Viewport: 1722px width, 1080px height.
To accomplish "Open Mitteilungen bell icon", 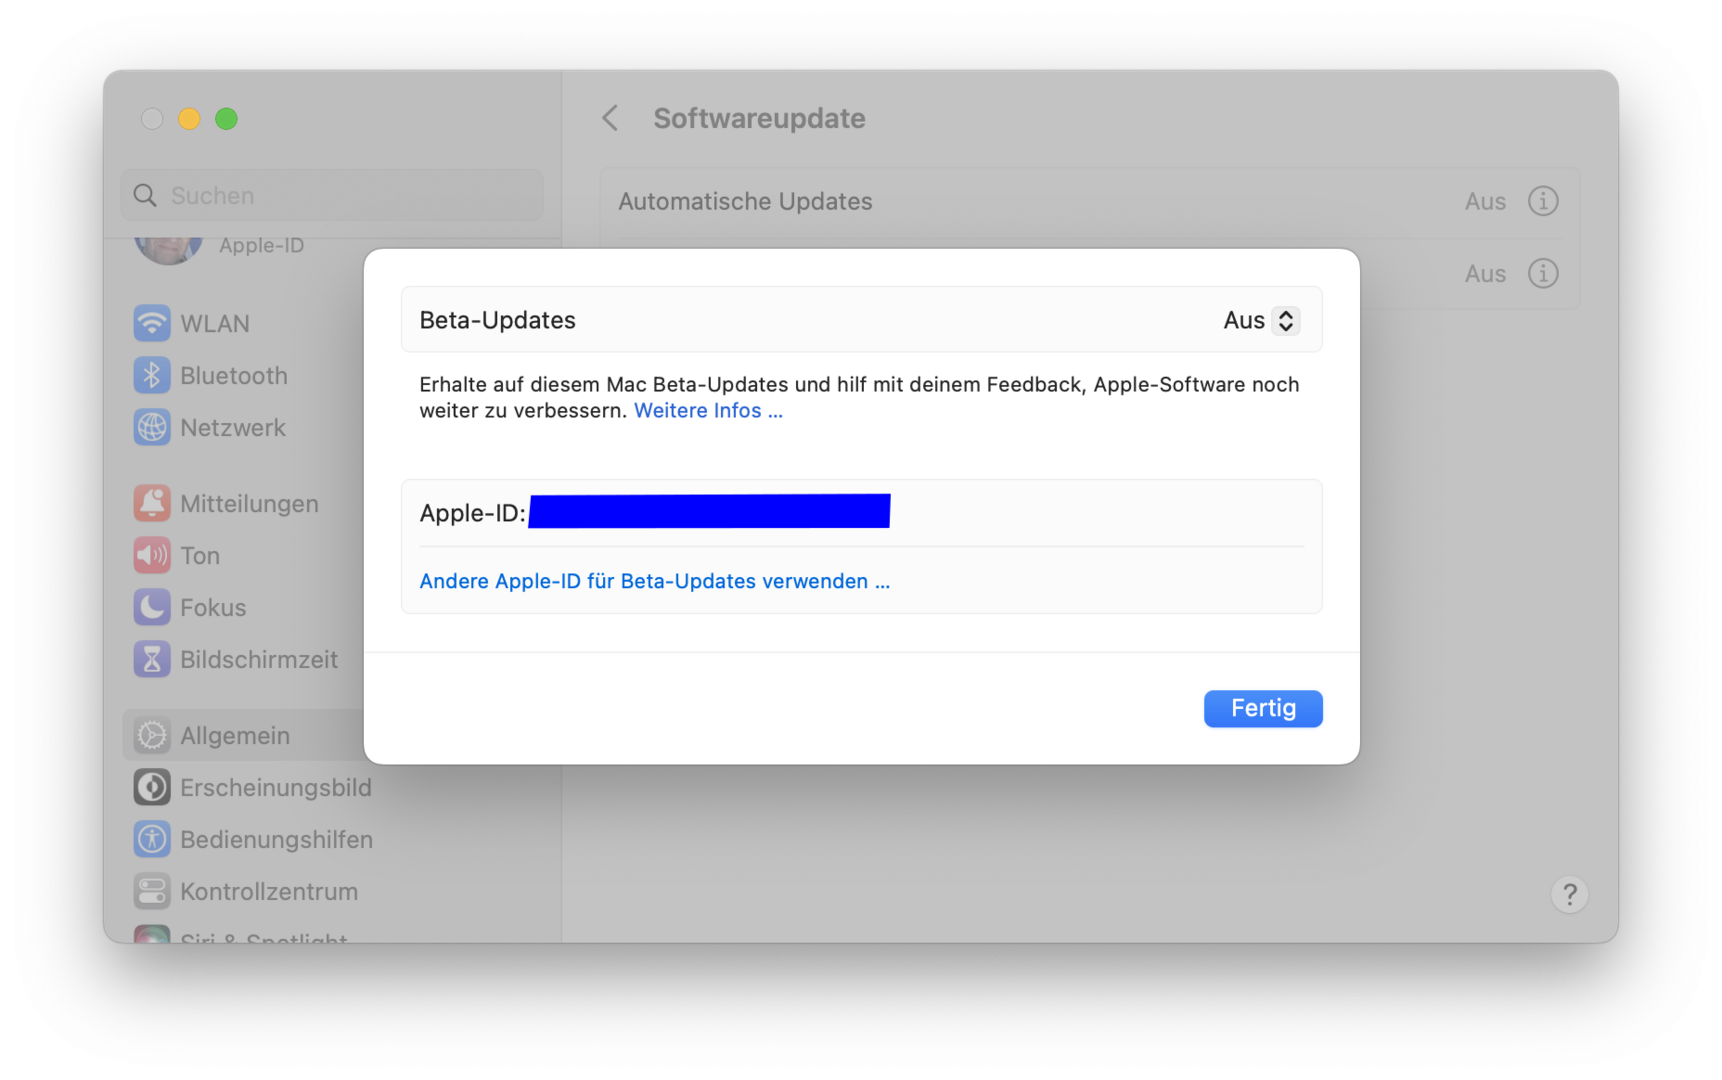I will (x=152, y=503).
